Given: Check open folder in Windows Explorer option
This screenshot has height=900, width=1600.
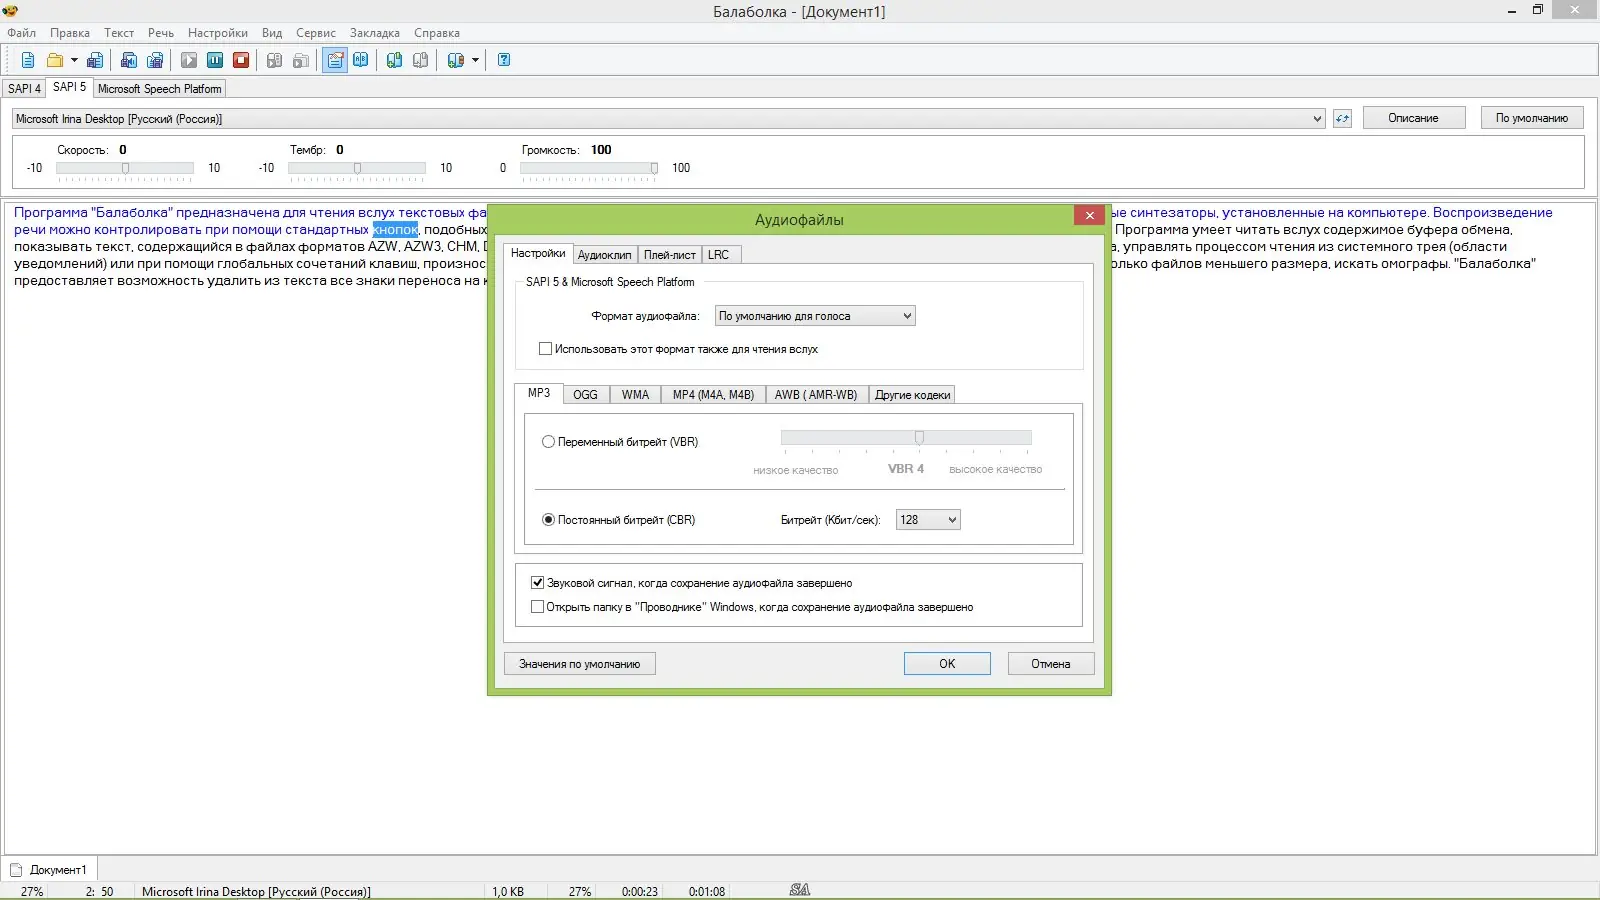Looking at the screenshot, I should pyautogui.click(x=537, y=607).
